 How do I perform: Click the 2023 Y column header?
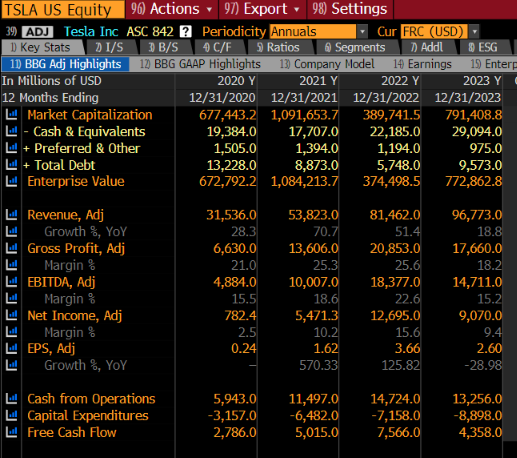click(x=482, y=81)
